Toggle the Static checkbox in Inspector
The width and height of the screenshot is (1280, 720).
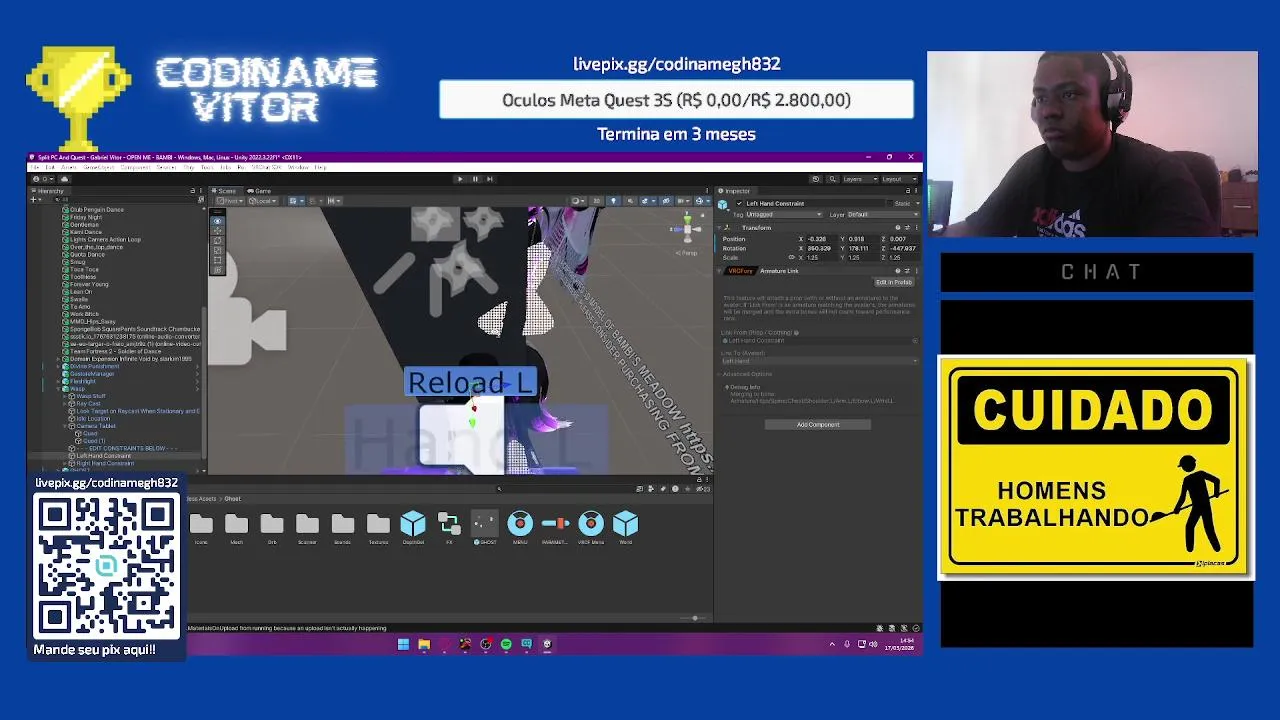[x=890, y=203]
